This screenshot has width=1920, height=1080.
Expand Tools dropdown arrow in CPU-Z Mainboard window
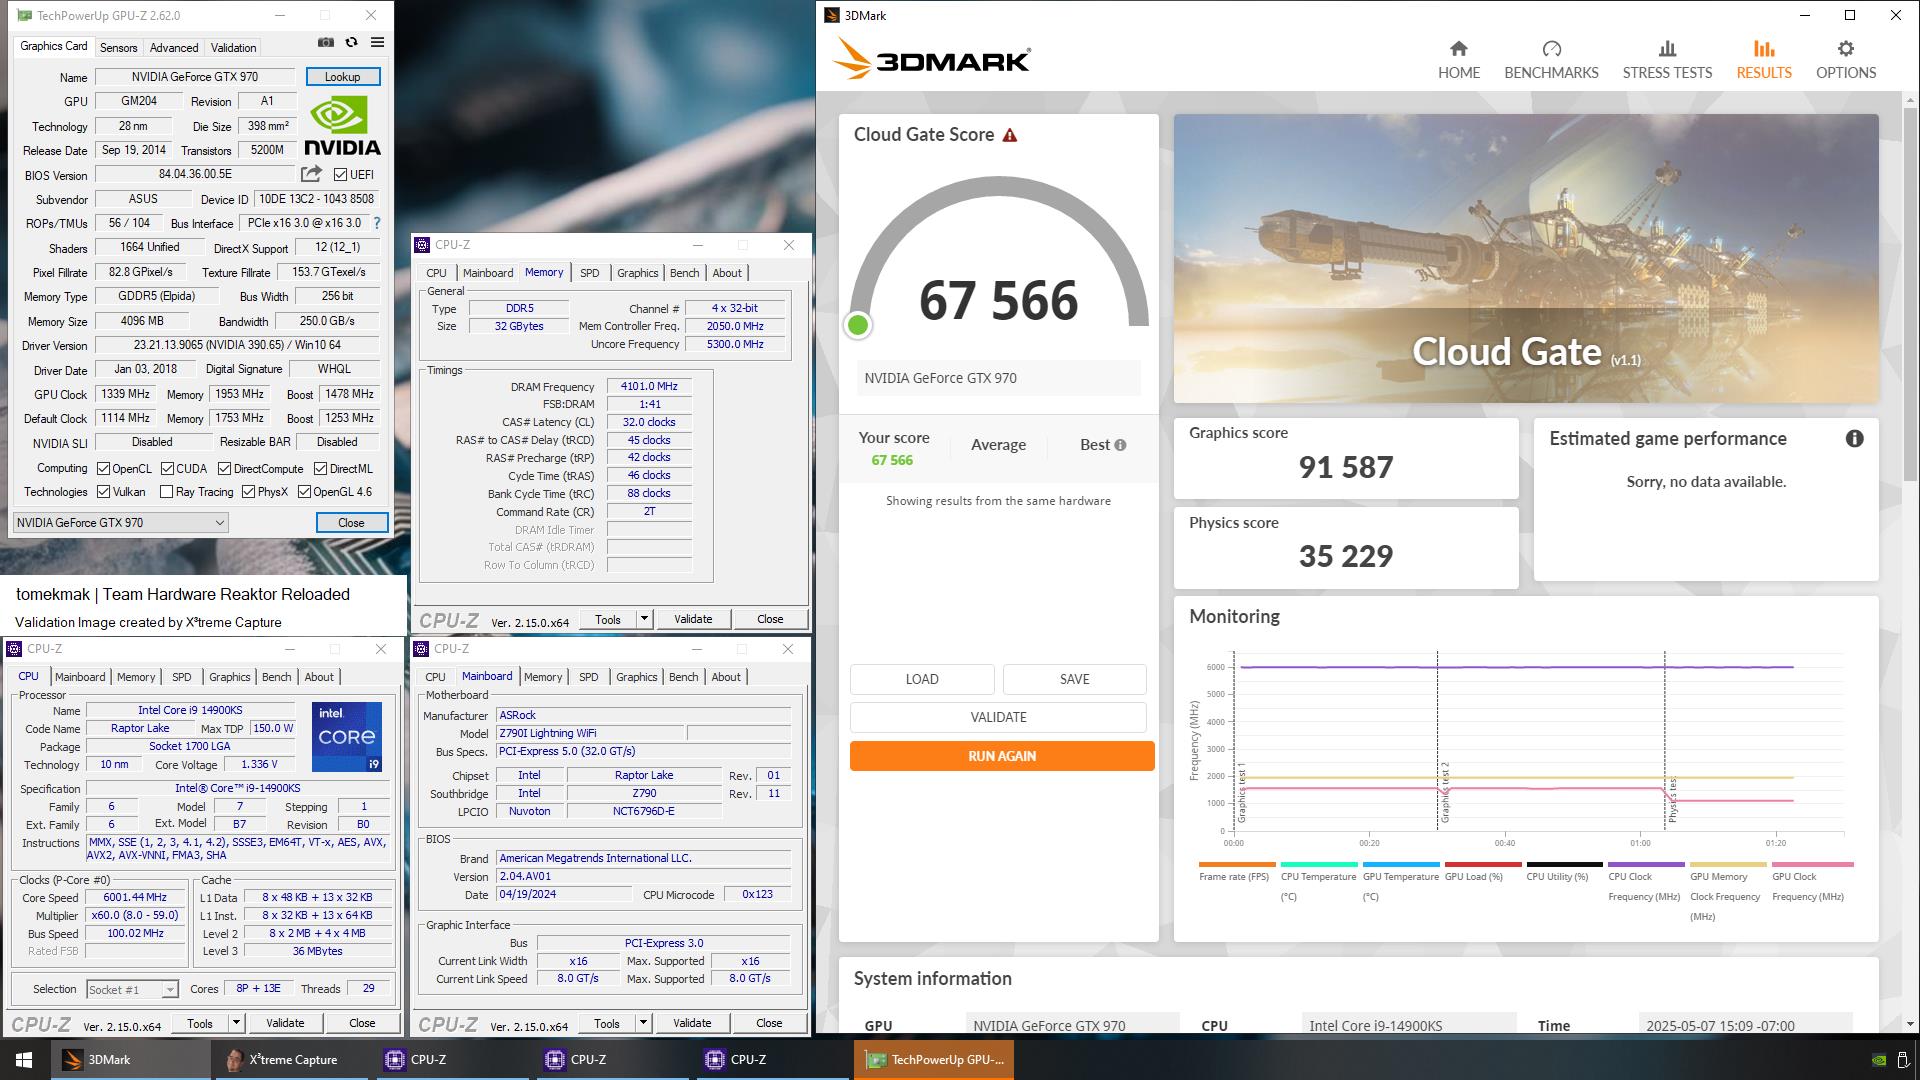[643, 1024]
